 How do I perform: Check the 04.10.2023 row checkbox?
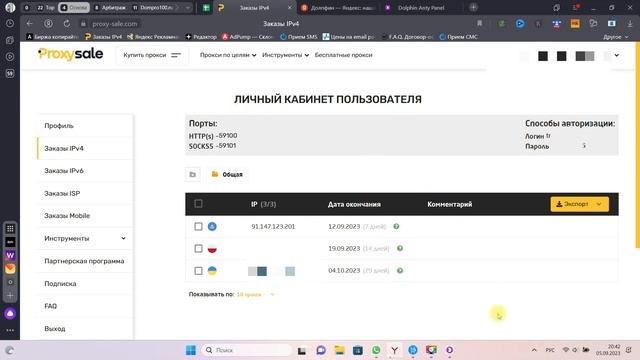coord(198,271)
